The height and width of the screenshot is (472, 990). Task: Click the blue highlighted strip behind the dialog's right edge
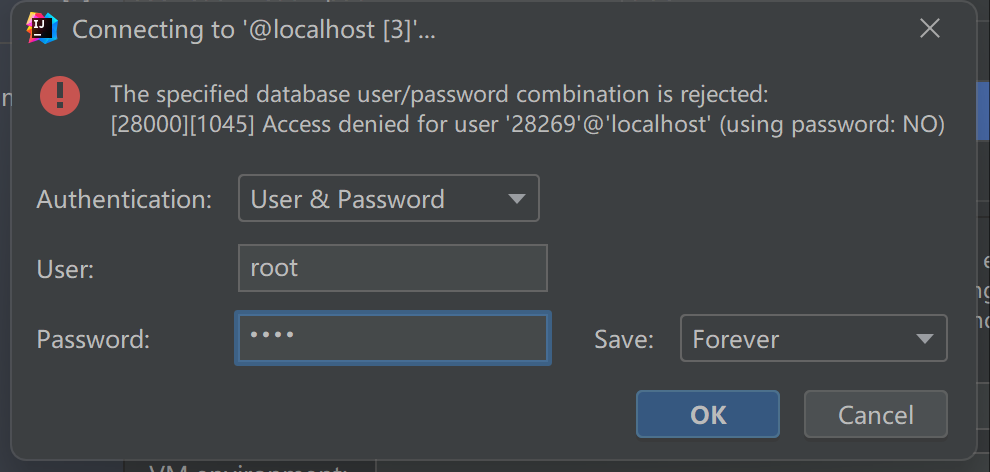pyautogui.click(x=983, y=110)
